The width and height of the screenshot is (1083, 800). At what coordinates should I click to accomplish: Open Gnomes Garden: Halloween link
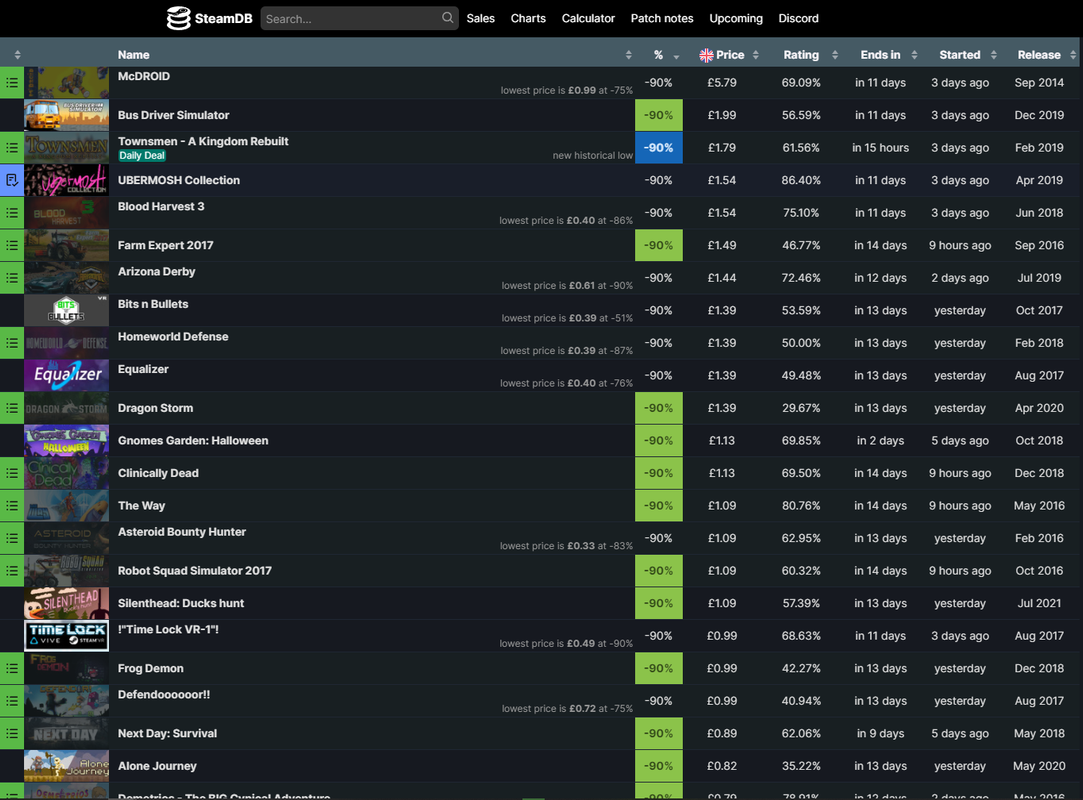click(193, 441)
